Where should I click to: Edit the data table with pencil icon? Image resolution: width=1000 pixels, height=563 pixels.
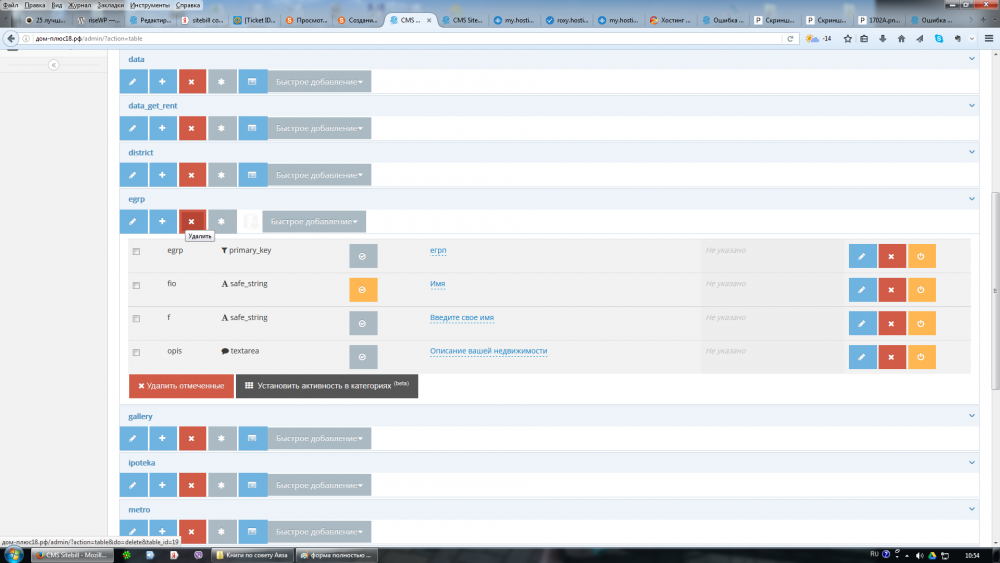(133, 82)
